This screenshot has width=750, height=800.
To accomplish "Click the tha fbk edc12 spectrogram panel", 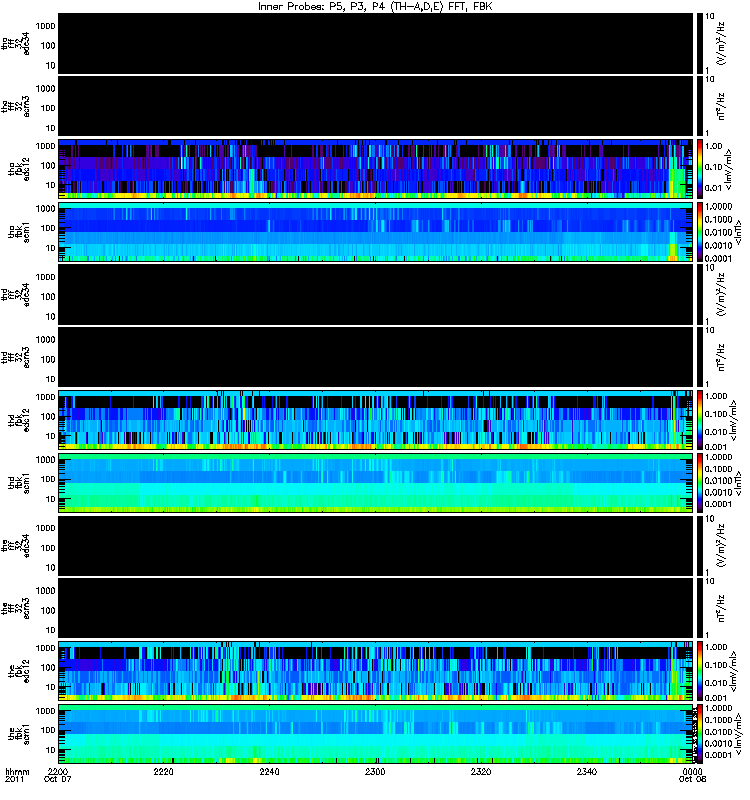I will pos(376,168).
